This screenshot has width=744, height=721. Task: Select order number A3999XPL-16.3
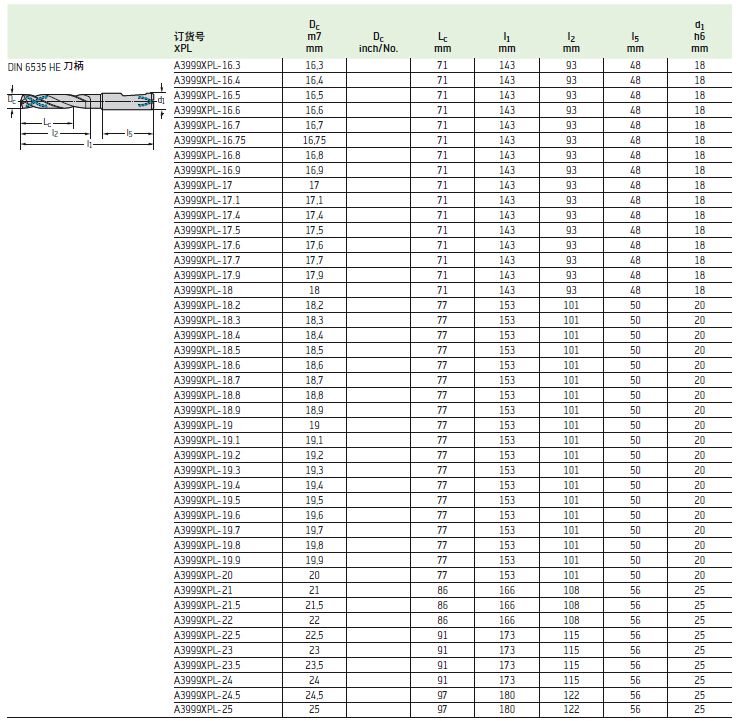click(207, 65)
